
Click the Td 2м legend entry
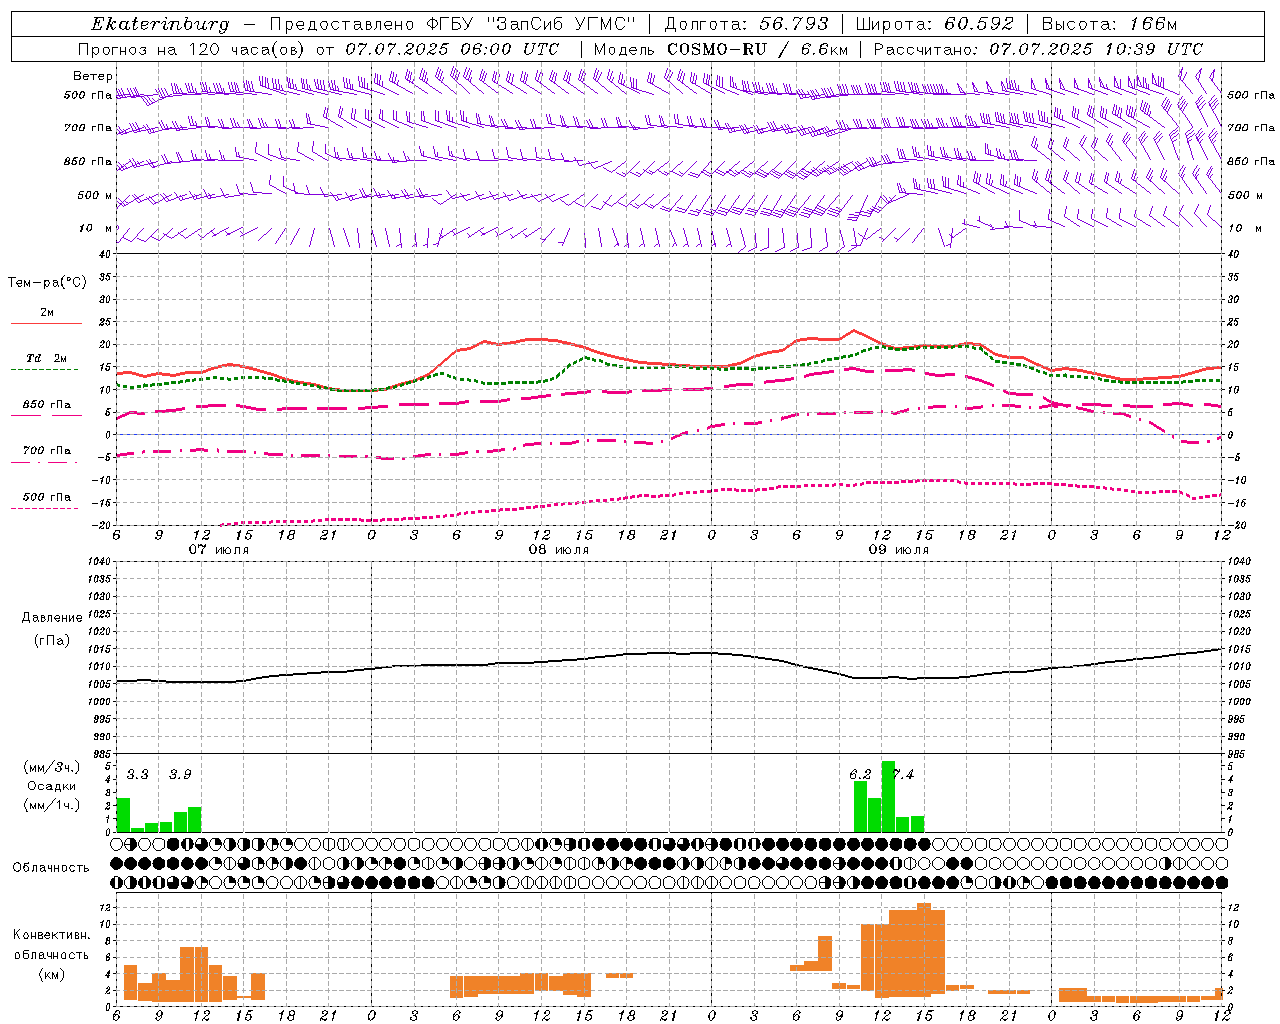click(x=46, y=357)
